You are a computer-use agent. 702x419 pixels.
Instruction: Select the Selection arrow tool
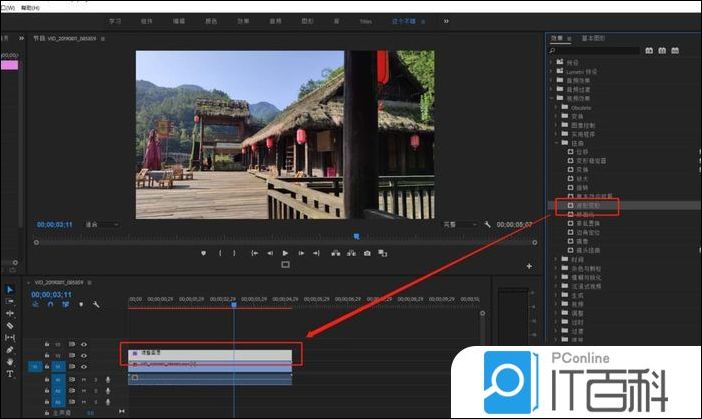point(10,290)
